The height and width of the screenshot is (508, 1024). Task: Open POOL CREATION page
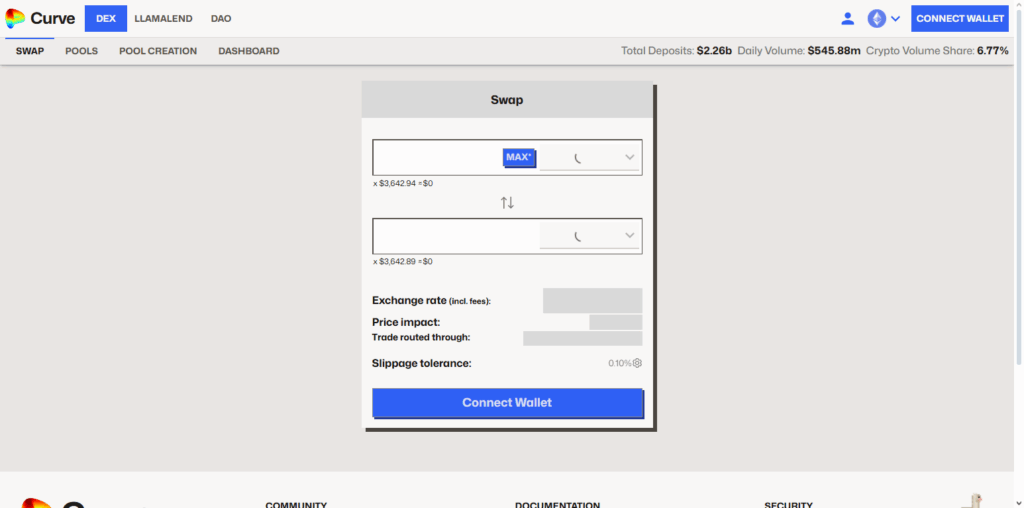pyautogui.click(x=158, y=51)
